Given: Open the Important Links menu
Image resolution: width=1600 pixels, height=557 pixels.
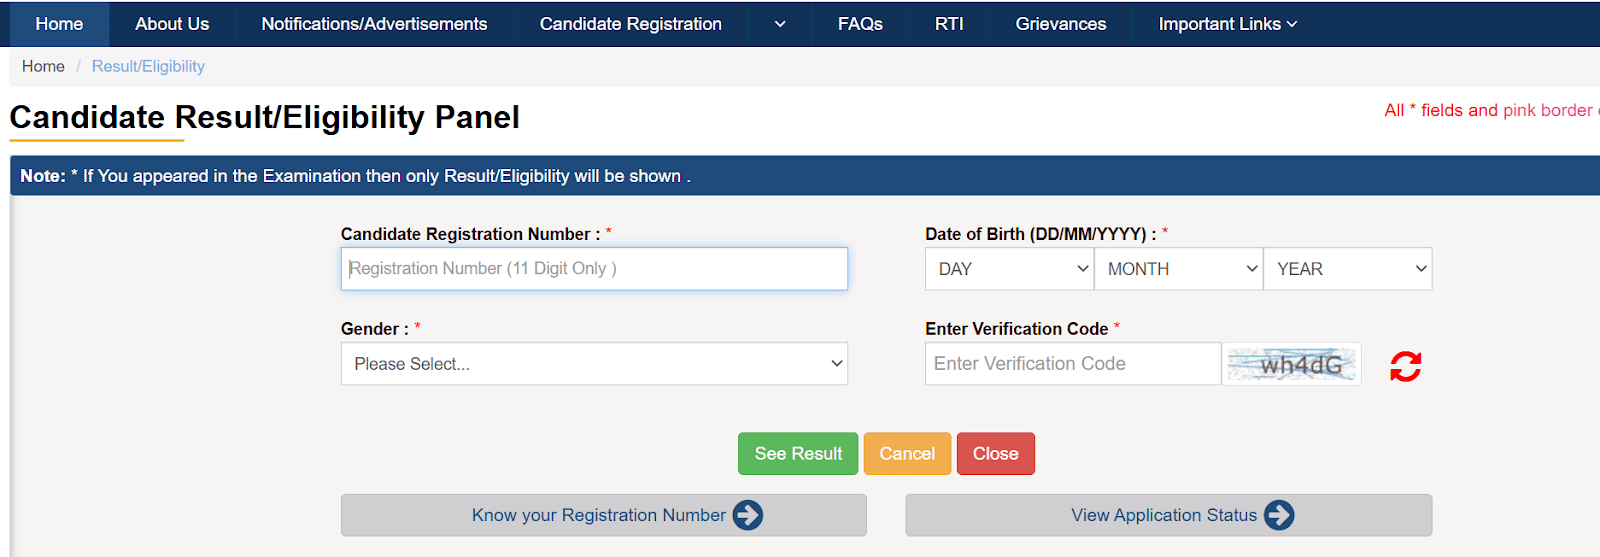Looking at the screenshot, I should 1227,24.
